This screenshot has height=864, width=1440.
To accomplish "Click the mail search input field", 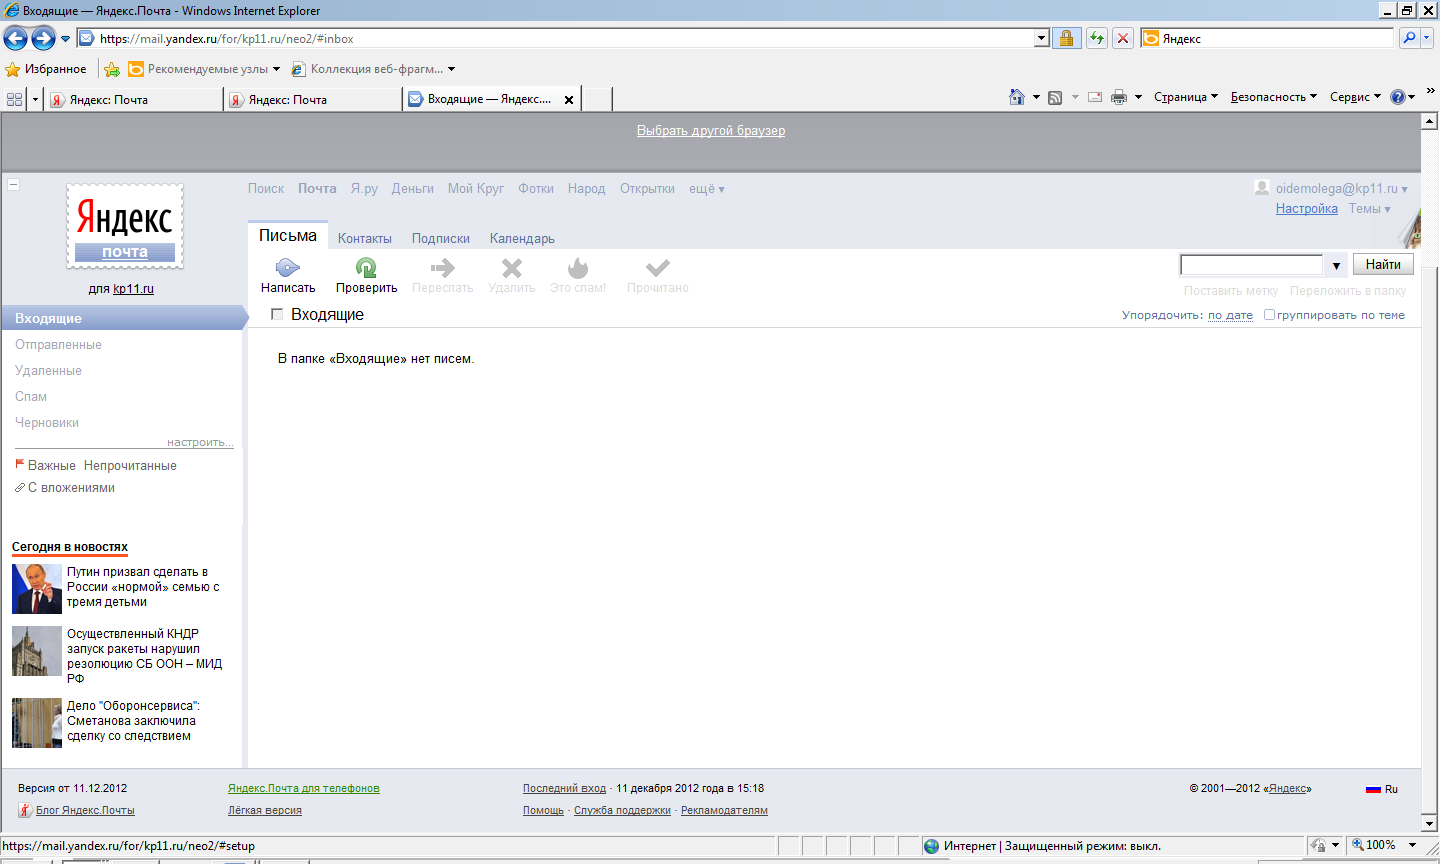I will coord(1252,265).
